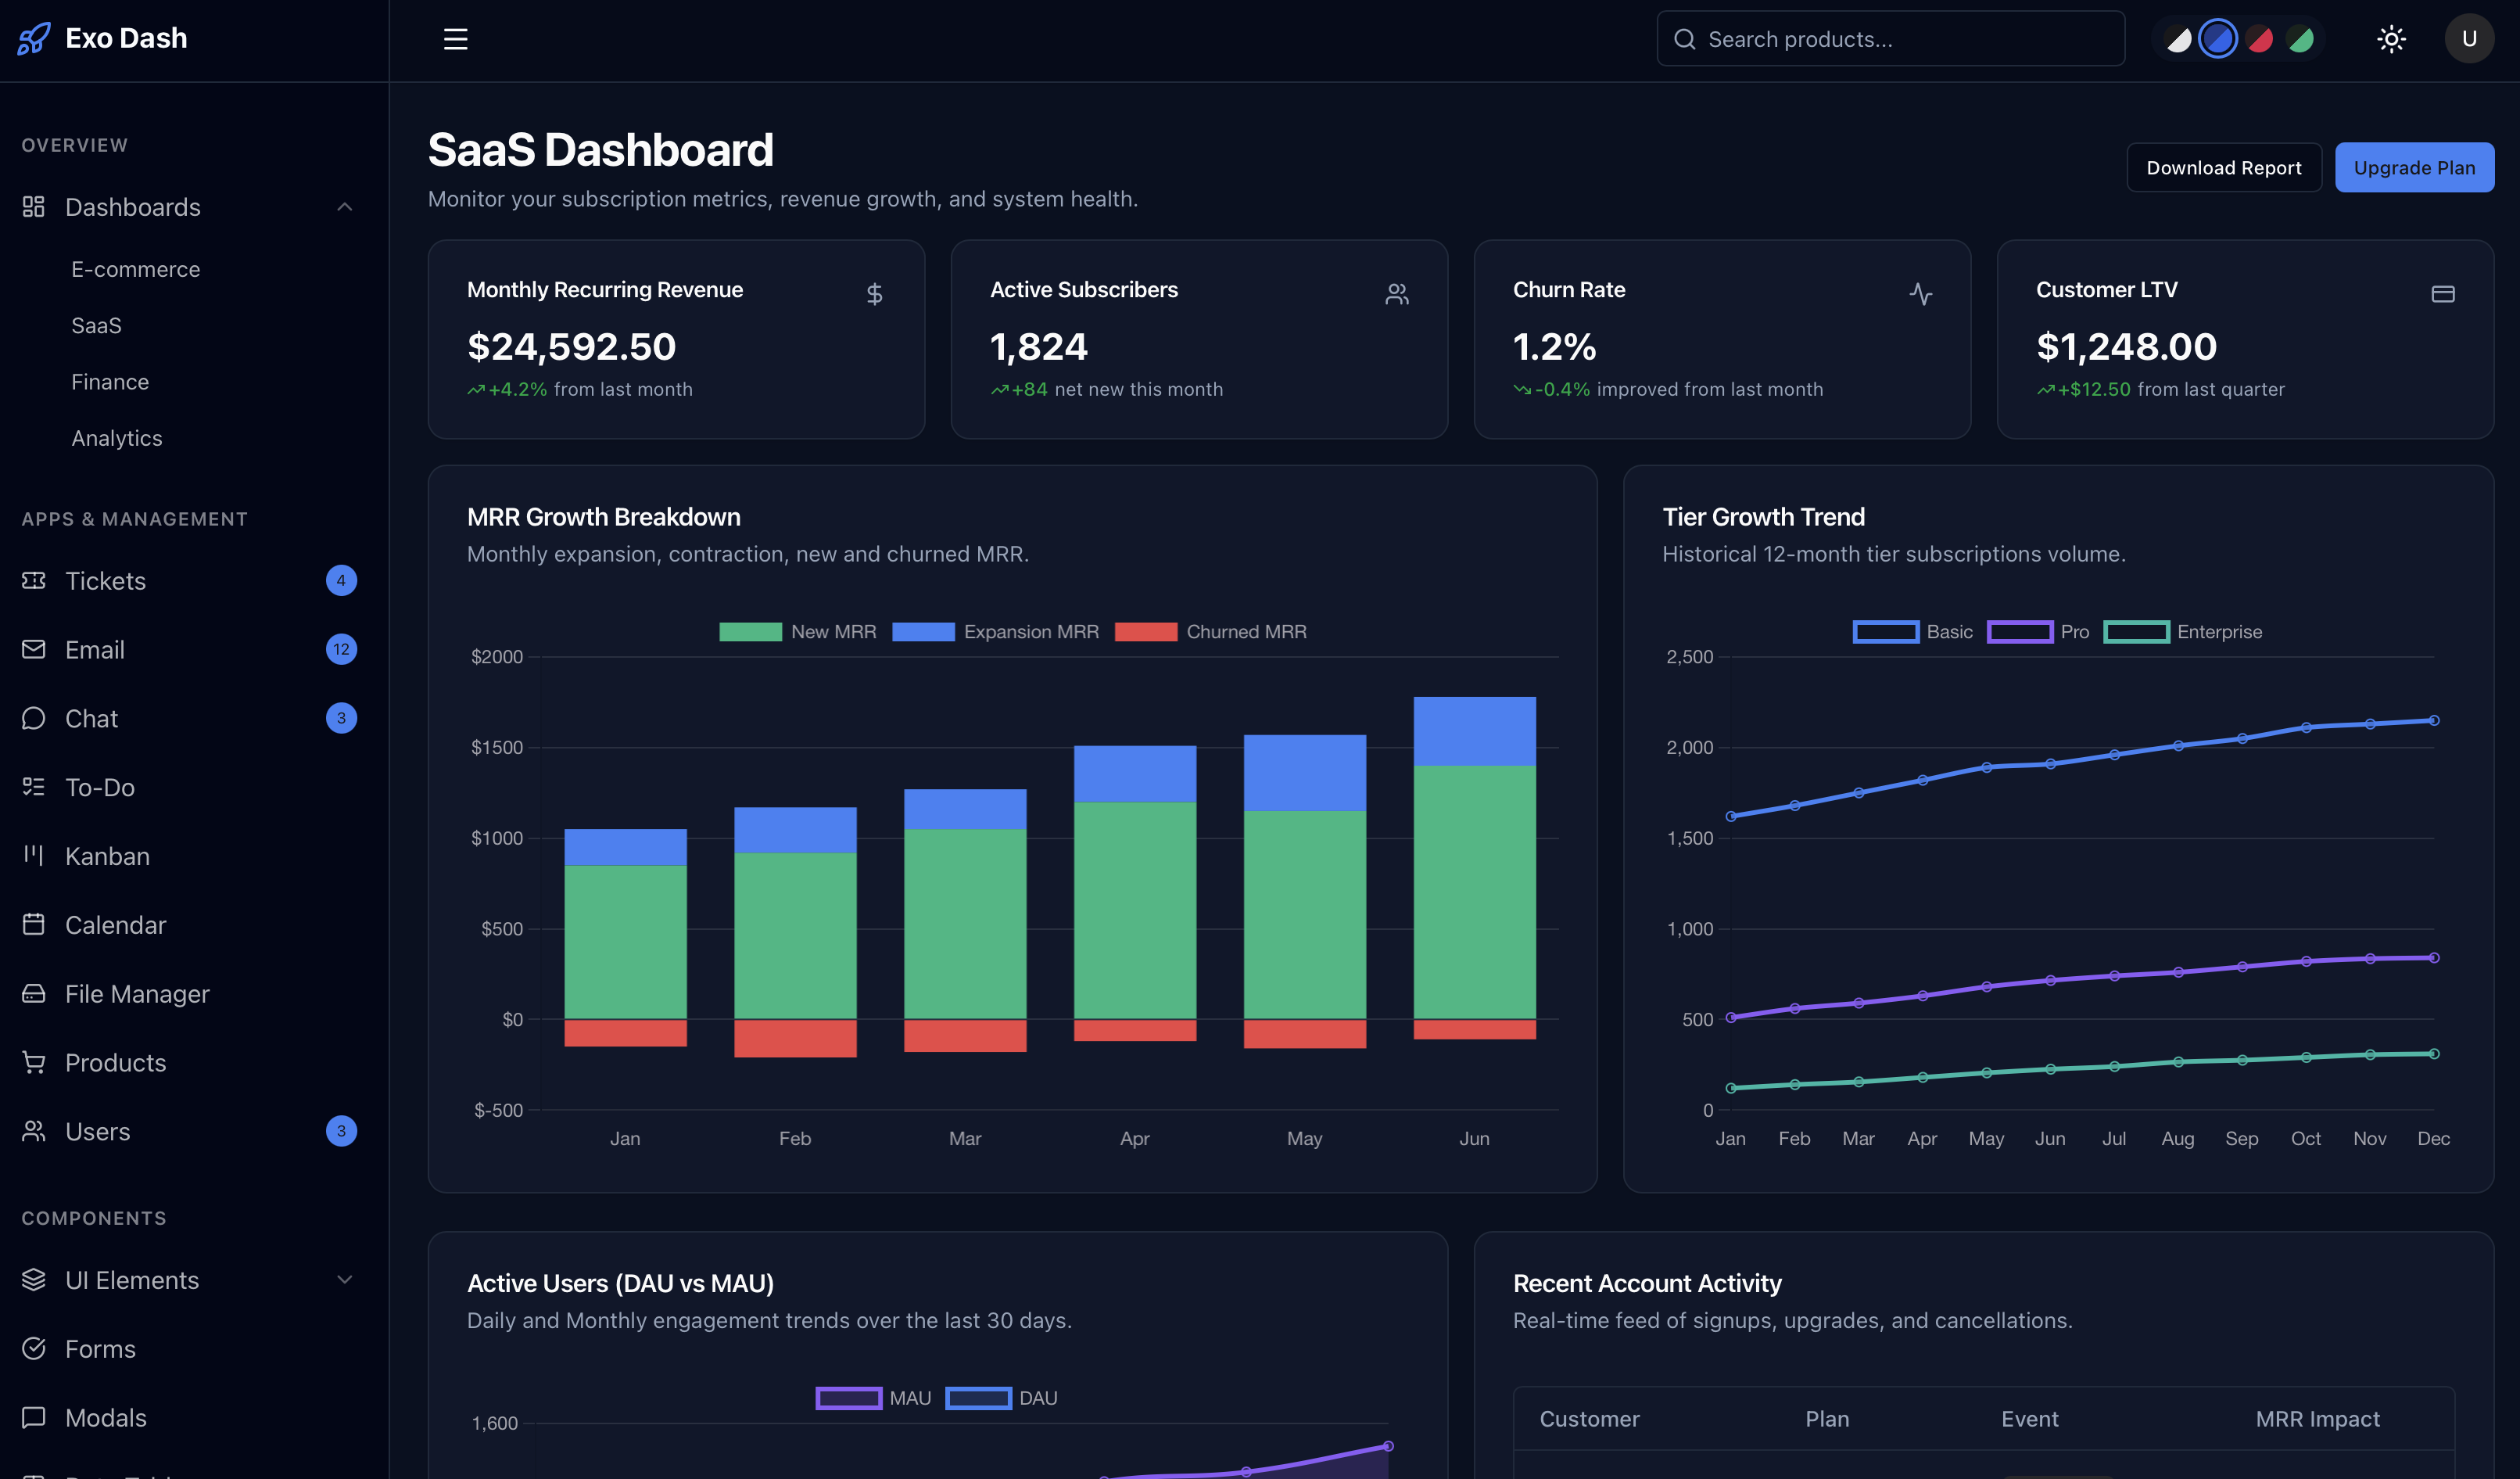2520x1479 pixels.
Task: Open the Calendar page link
Action: (x=116, y=925)
